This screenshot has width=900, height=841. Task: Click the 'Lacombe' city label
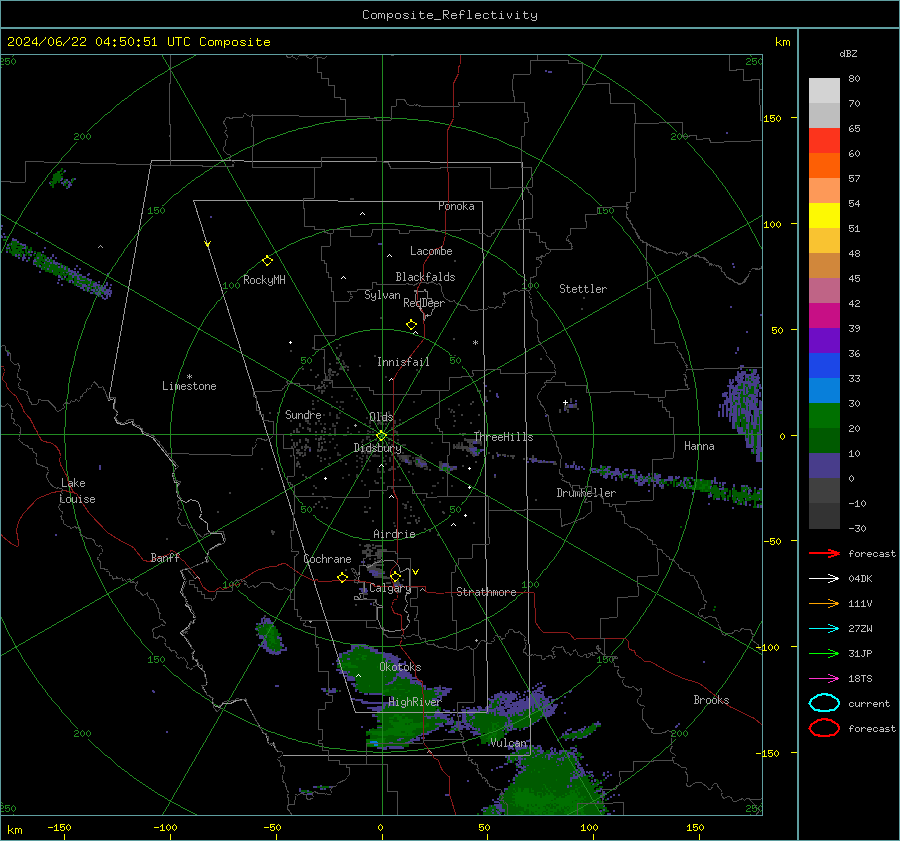pos(431,251)
